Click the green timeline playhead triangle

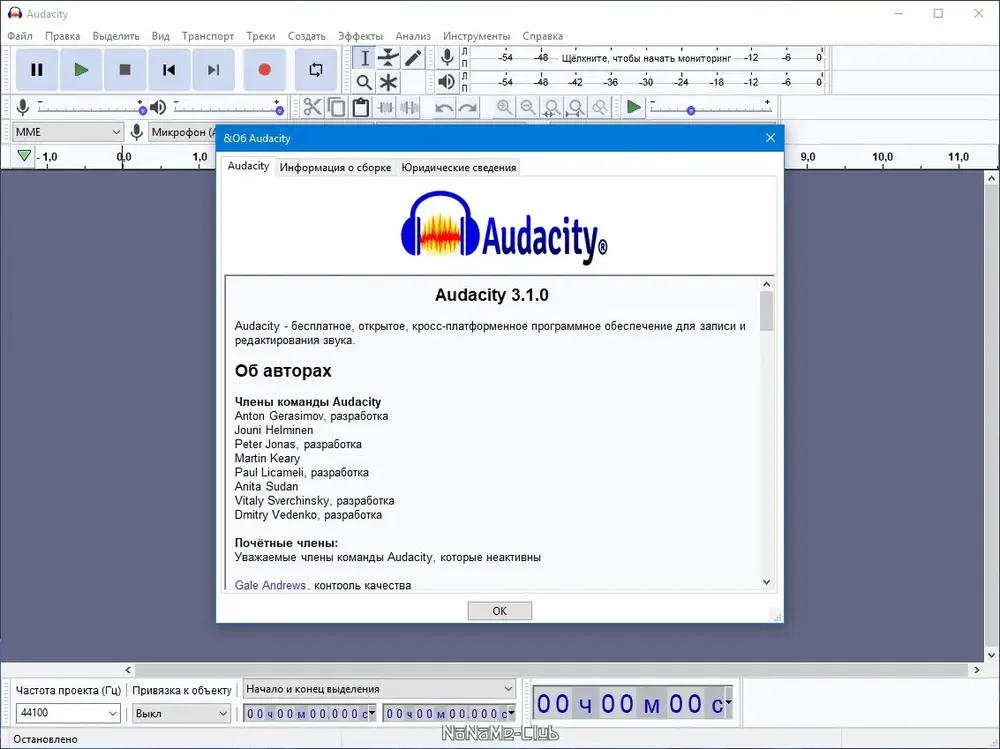click(24, 156)
